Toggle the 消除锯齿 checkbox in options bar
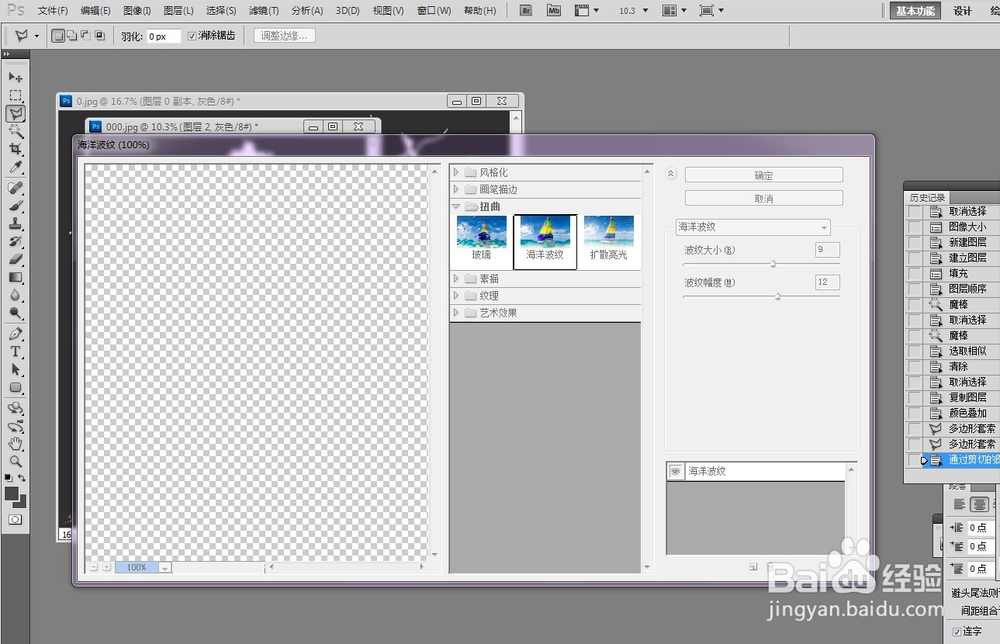 190,35
